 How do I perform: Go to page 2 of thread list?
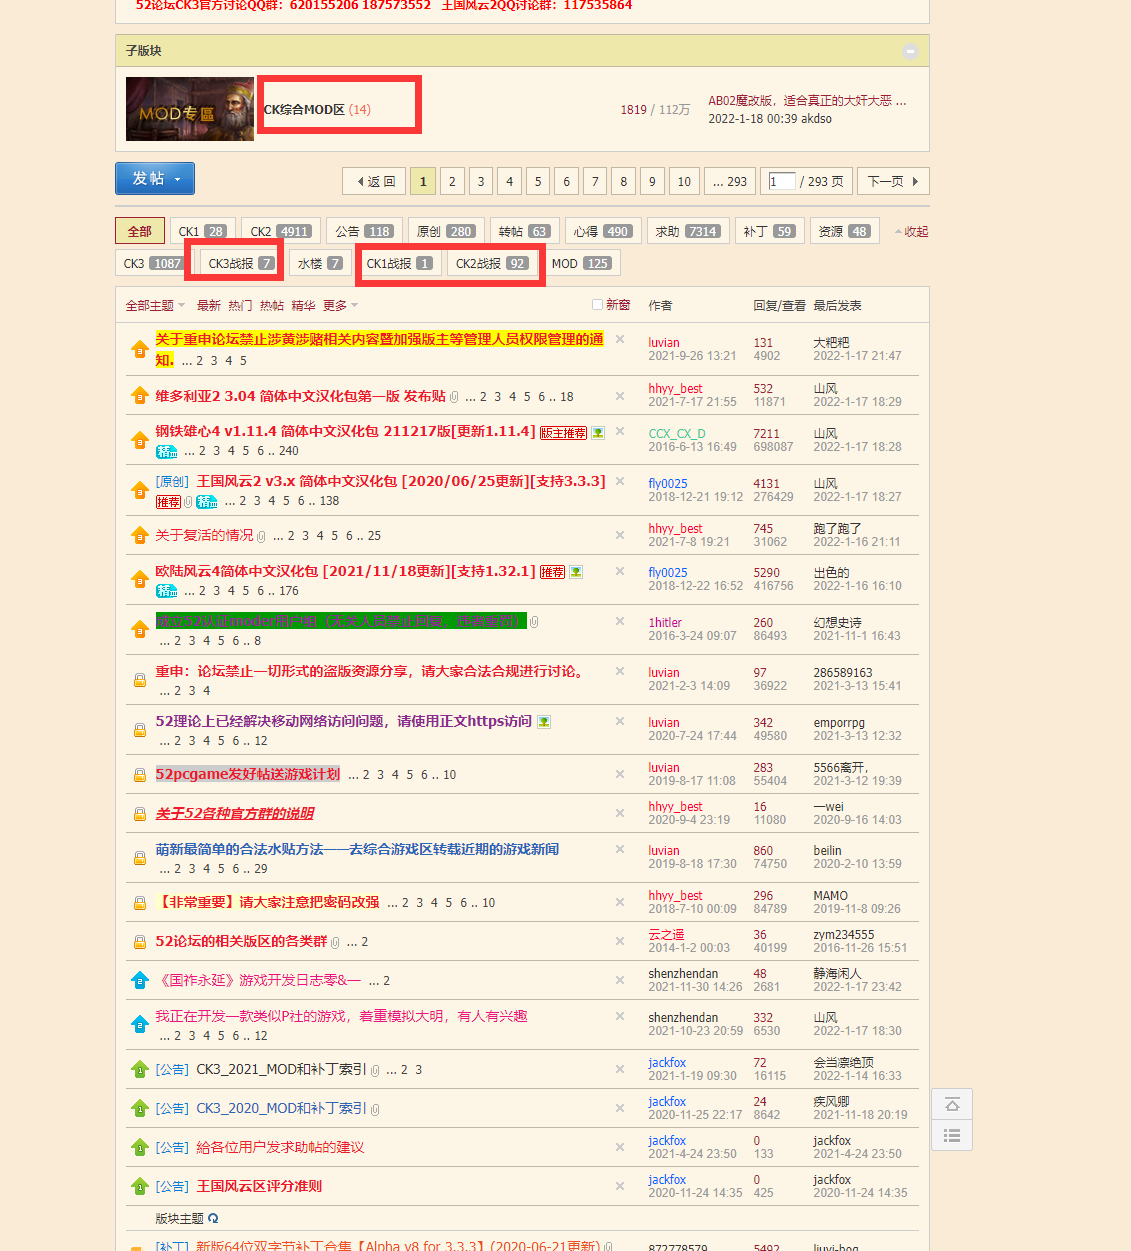[452, 181]
